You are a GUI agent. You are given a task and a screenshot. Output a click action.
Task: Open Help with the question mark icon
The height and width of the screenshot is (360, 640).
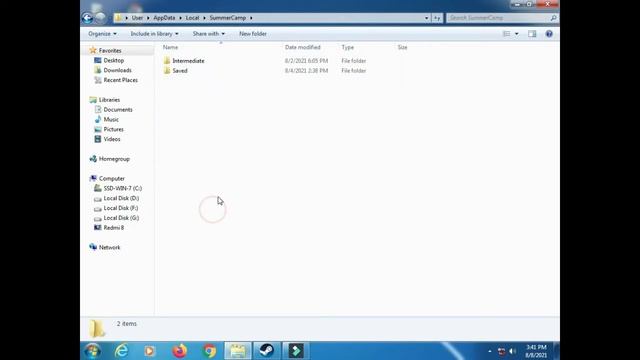pyautogui.click(x=549, y=34)
